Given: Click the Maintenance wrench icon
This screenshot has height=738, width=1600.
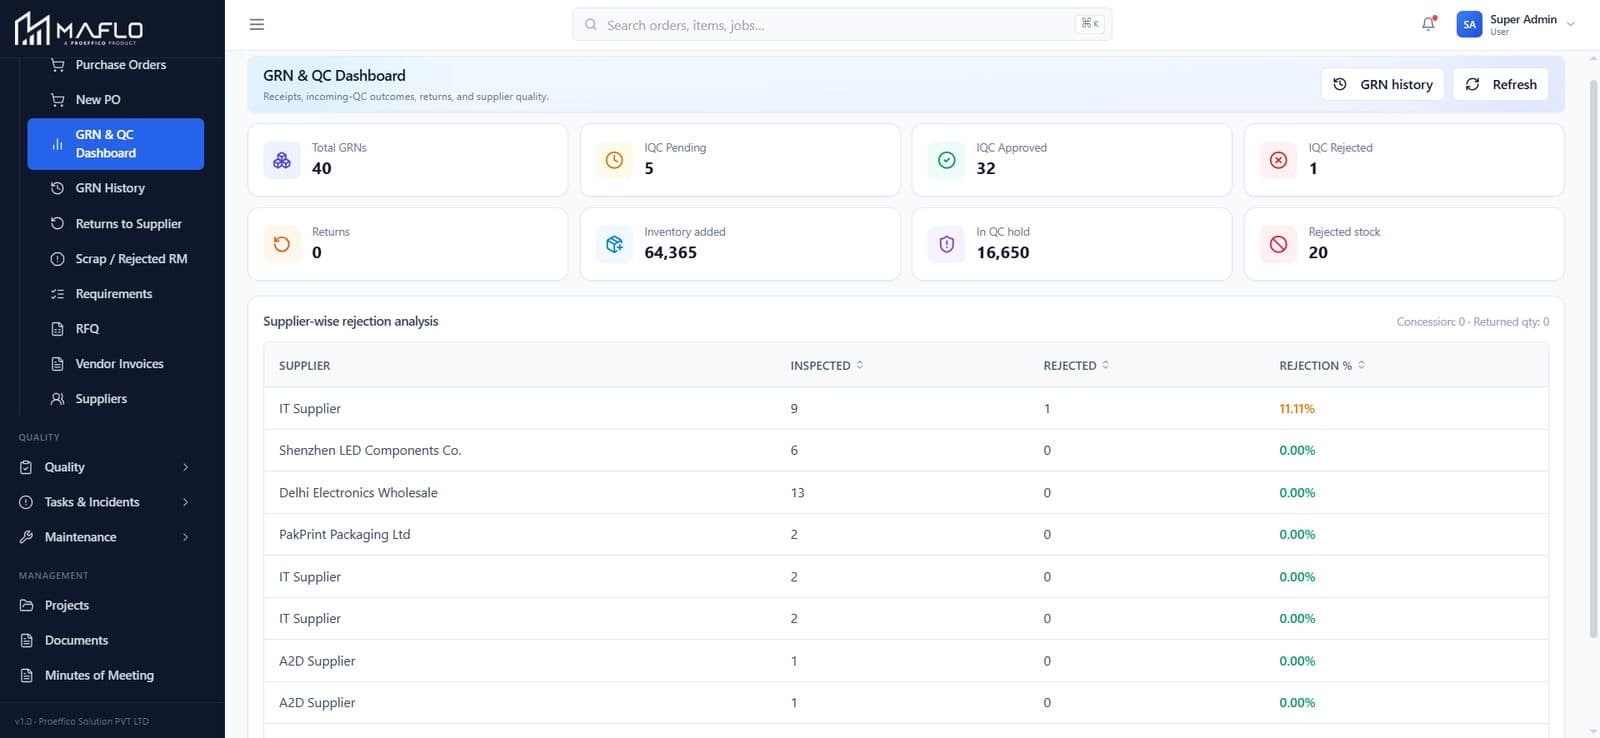Looking at the screenshot, I should pyautogui.click(x=26, y=537).
